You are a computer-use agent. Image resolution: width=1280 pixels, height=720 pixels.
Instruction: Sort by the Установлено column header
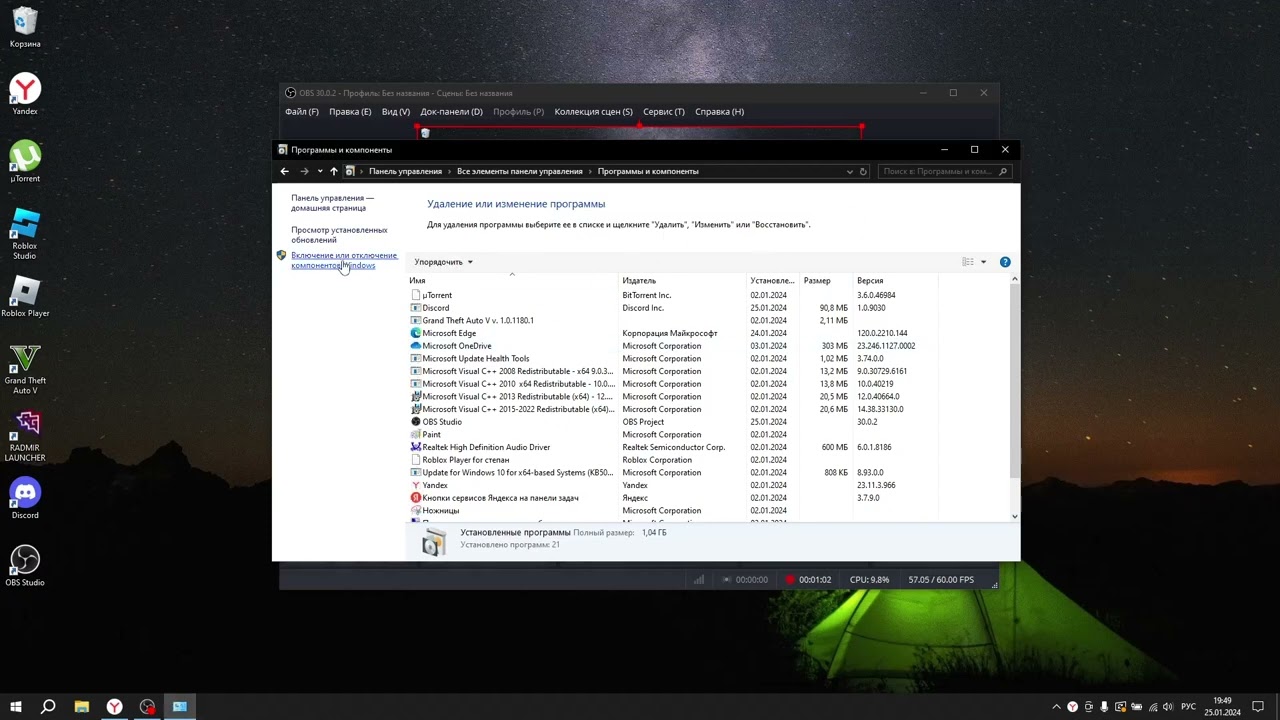pyautogui.click(x=773, y=281)
